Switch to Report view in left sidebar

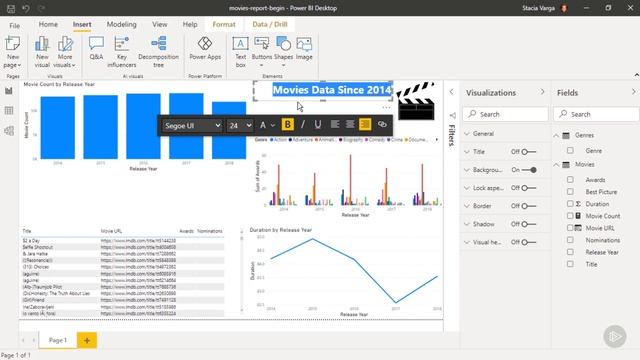[9, 91]
